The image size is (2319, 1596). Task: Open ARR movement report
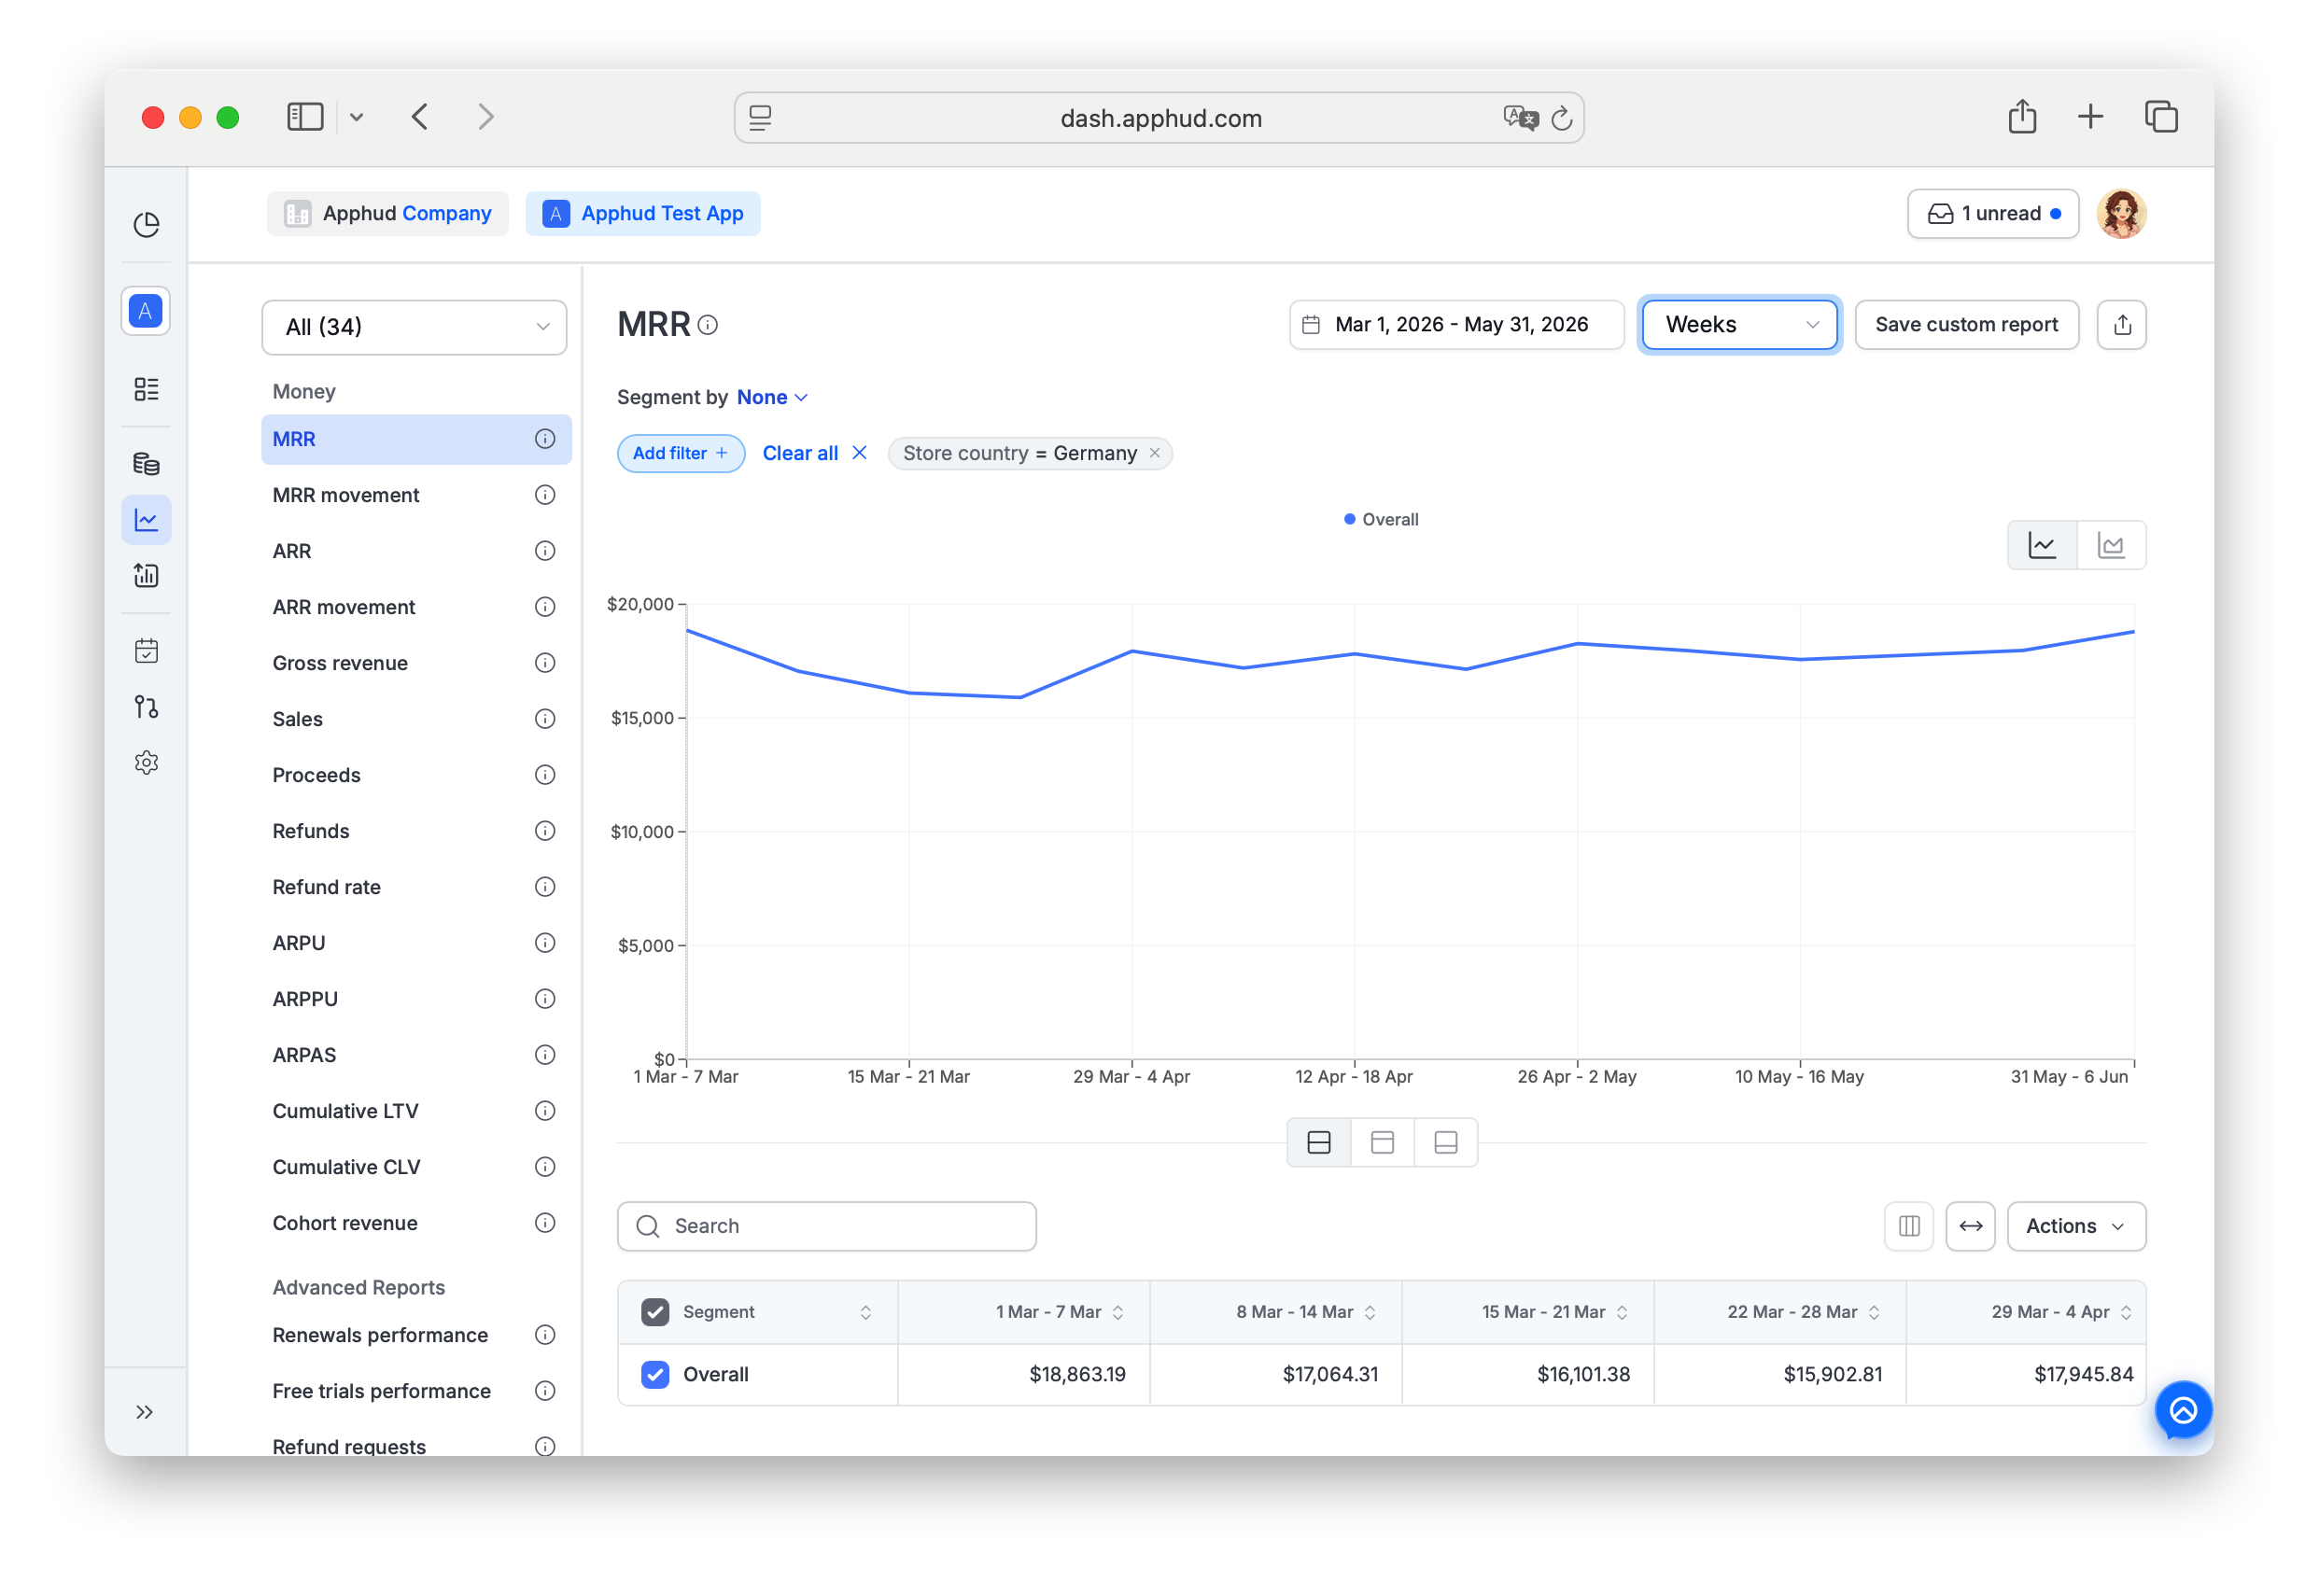344,607
